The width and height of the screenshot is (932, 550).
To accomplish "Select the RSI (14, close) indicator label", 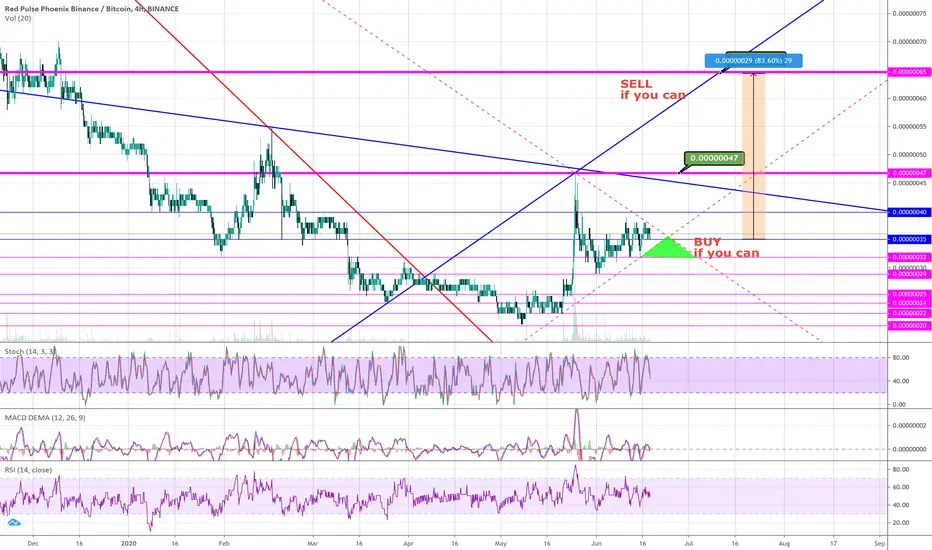I will pyautogui.click(x=29, y=470).
